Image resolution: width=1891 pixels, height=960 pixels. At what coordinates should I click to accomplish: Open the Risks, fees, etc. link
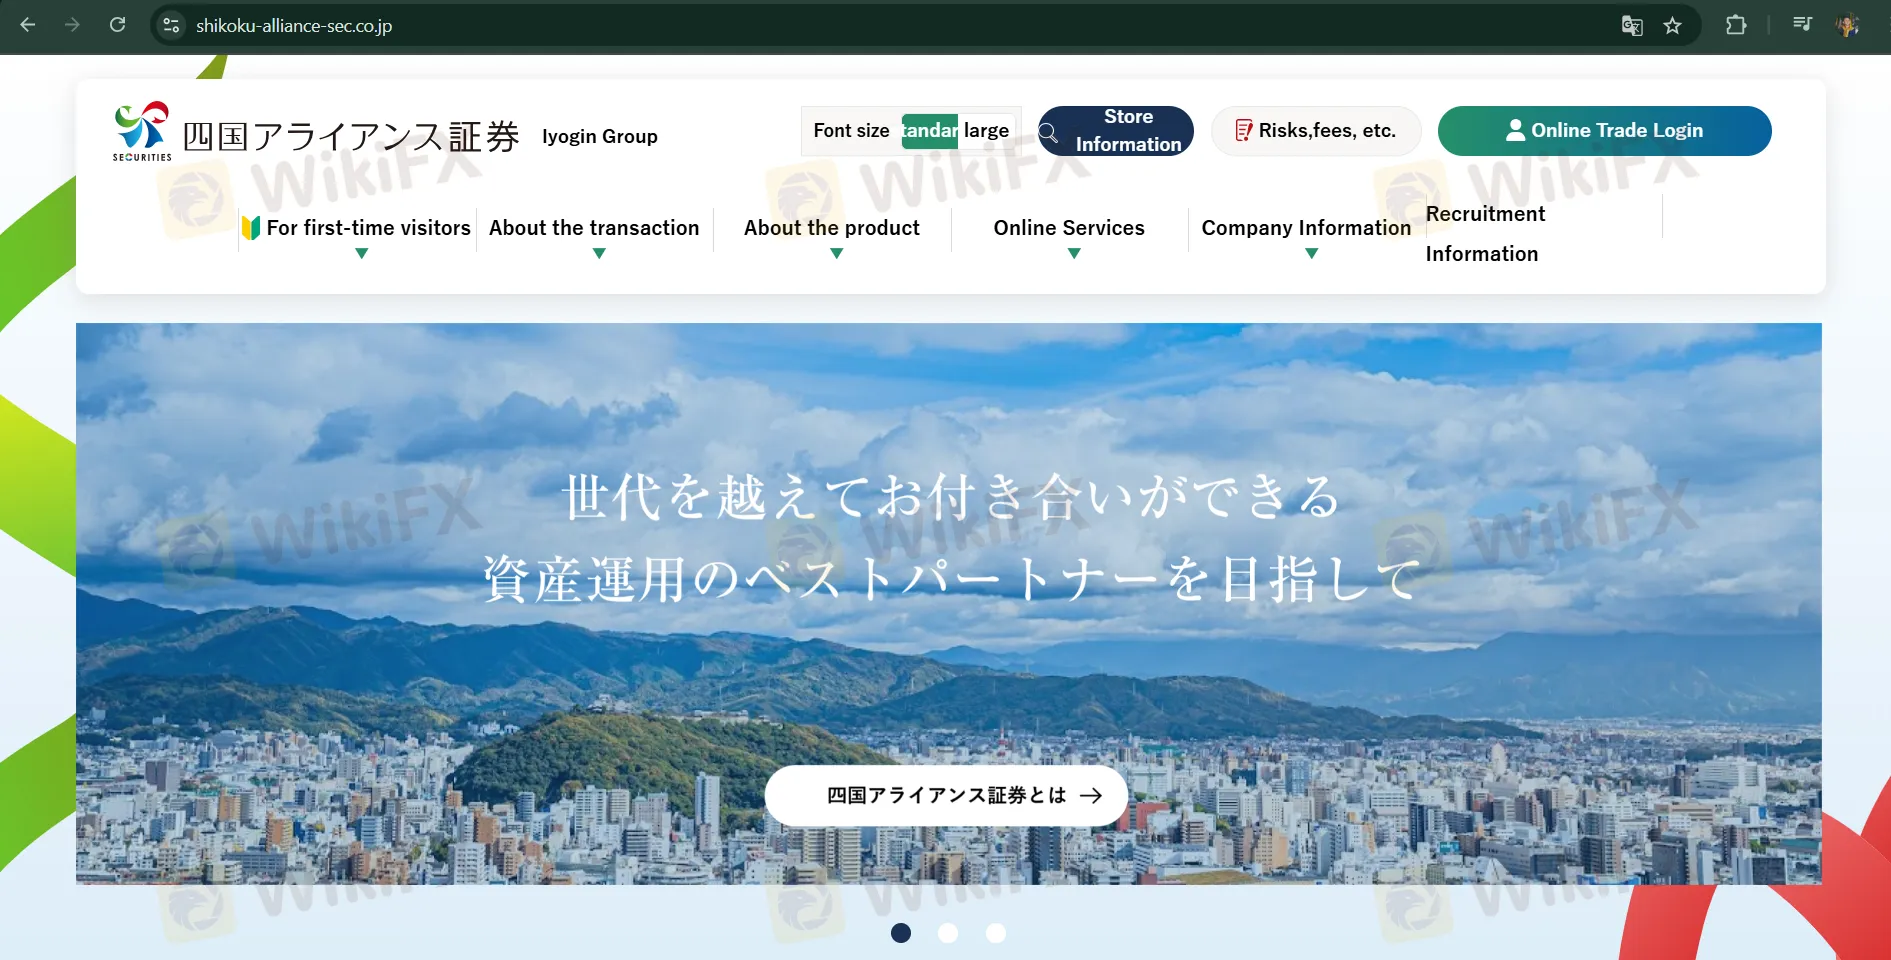[x=1316, y=131]
